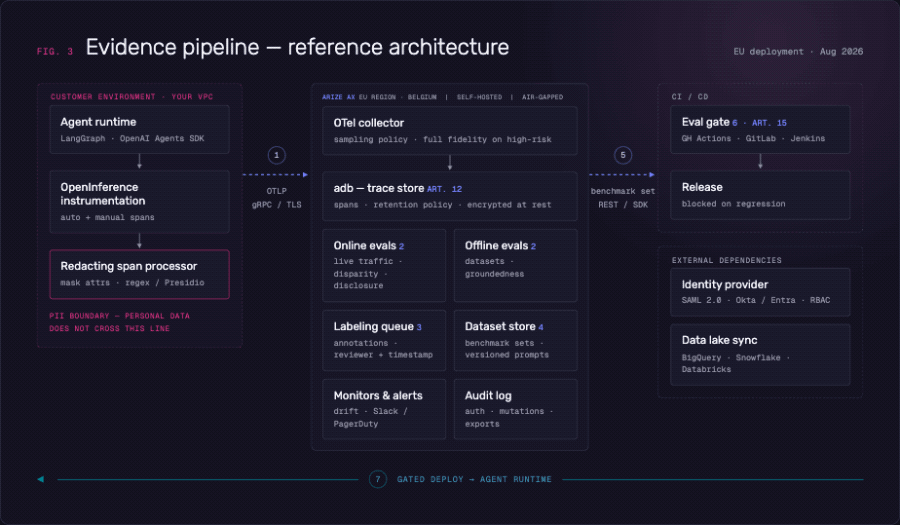Select the Monitors & alerts box

[384, 409]
